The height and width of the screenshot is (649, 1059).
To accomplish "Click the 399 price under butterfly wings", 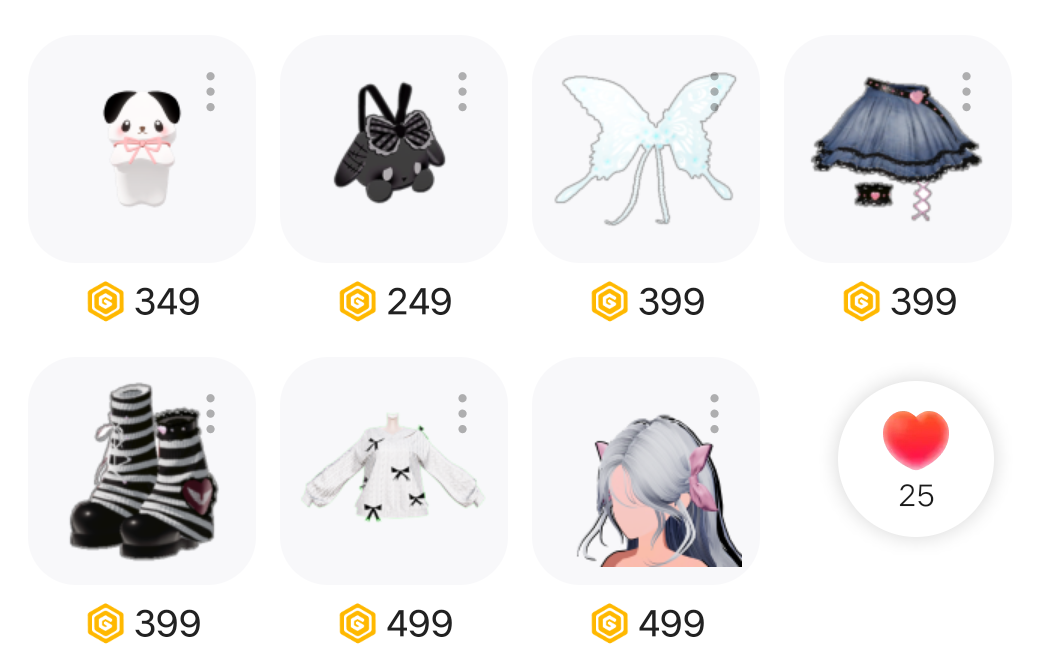I will [x=671, y=301].
